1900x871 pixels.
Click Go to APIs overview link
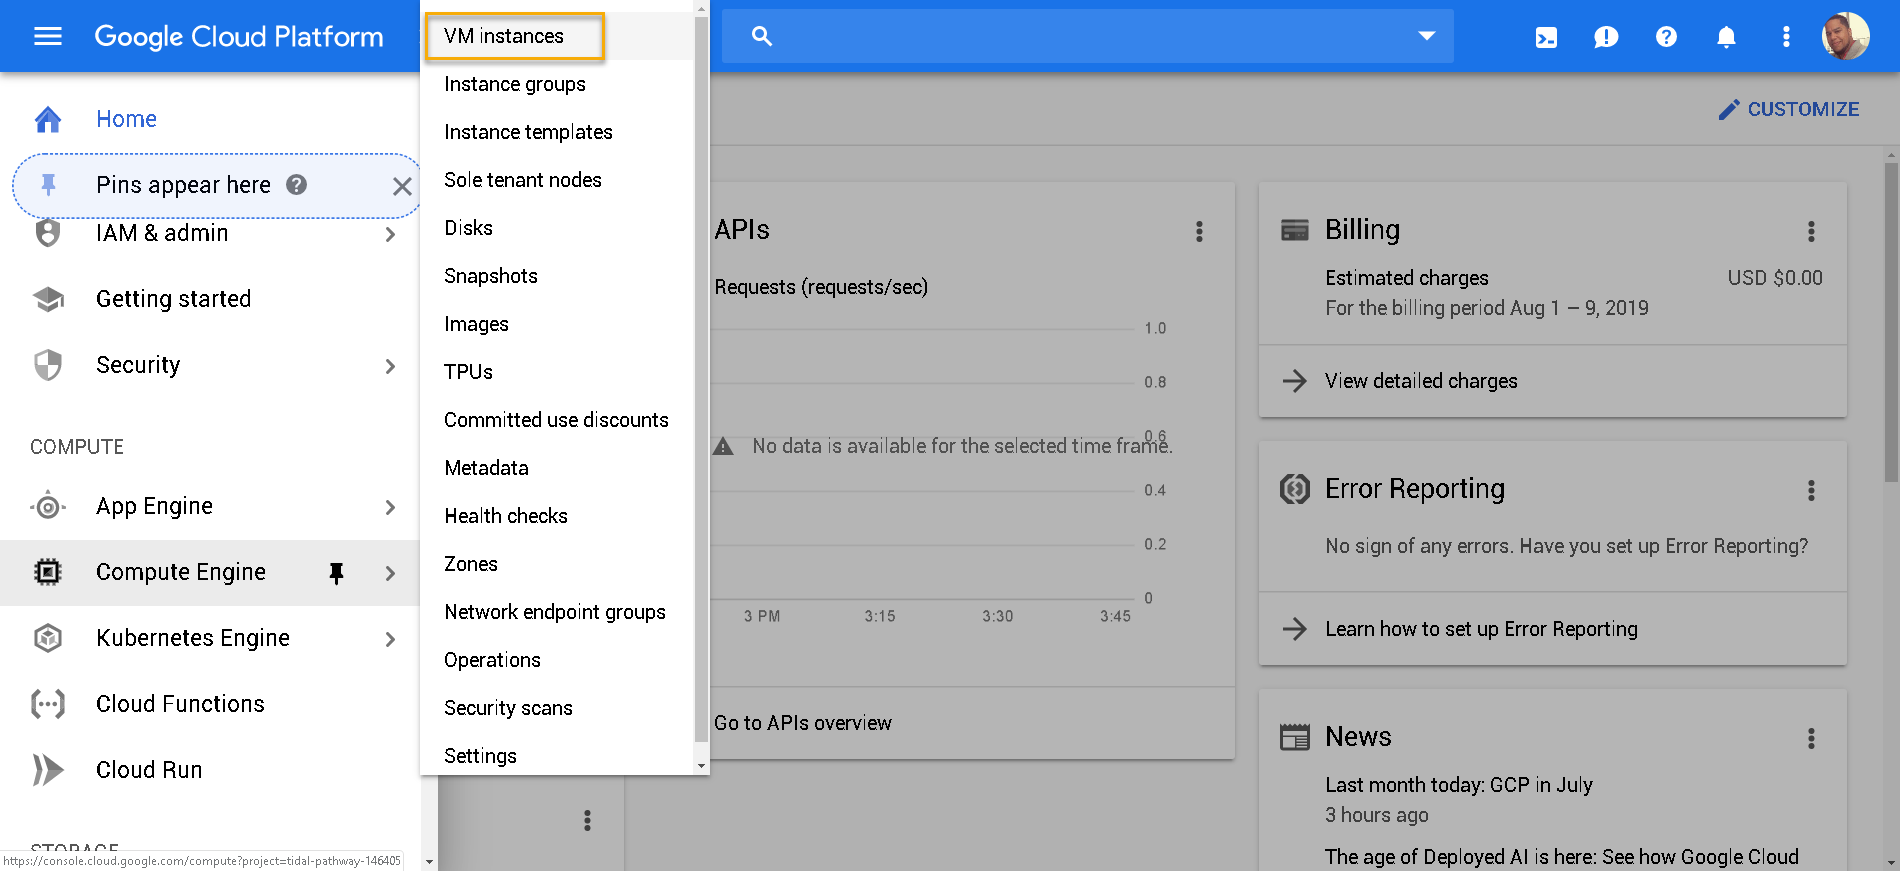pos(803,723)
